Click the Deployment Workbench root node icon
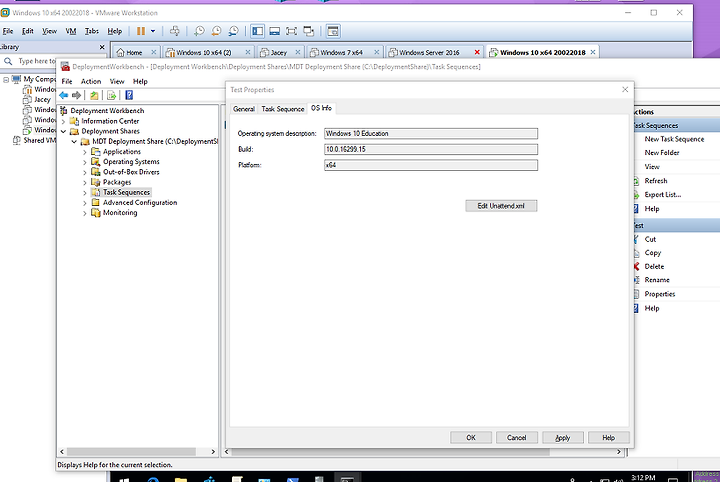 point(64,111)
